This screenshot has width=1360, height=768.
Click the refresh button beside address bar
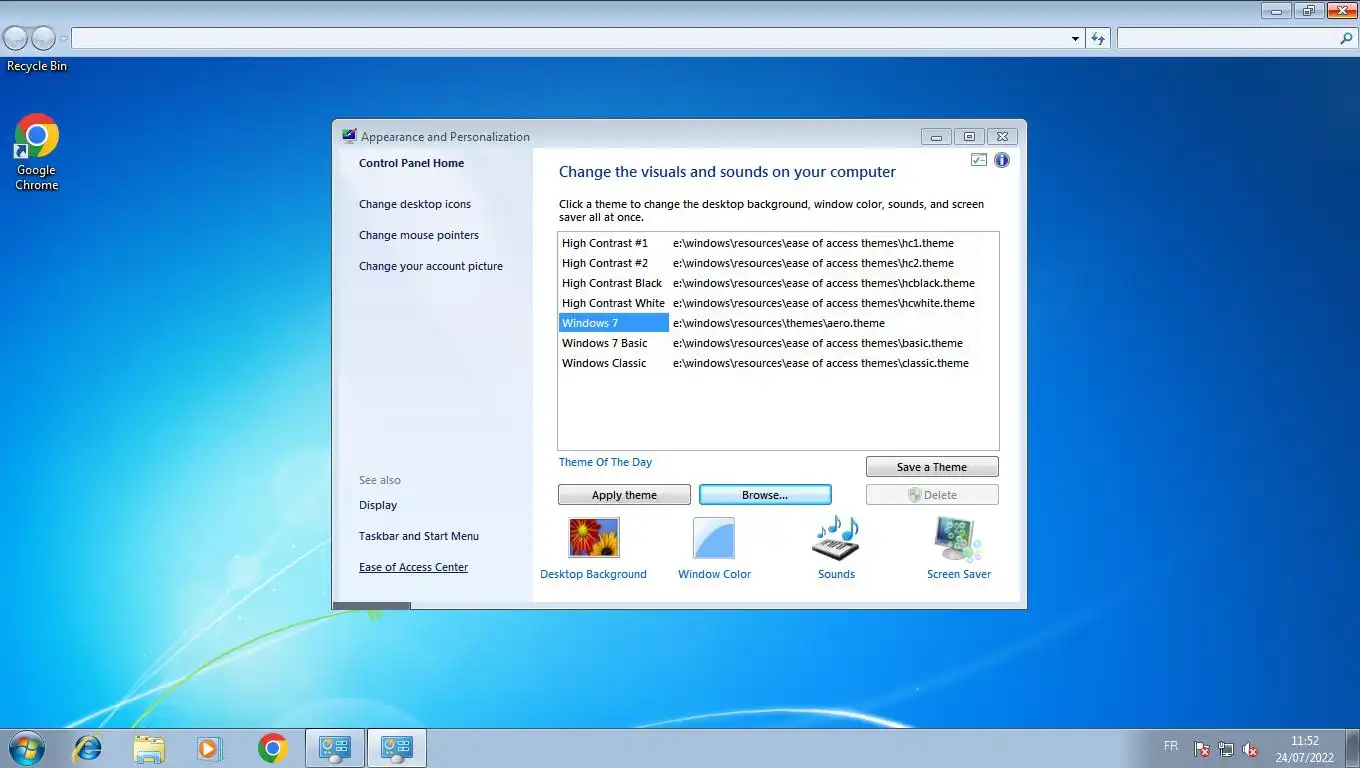(1098, 38)
